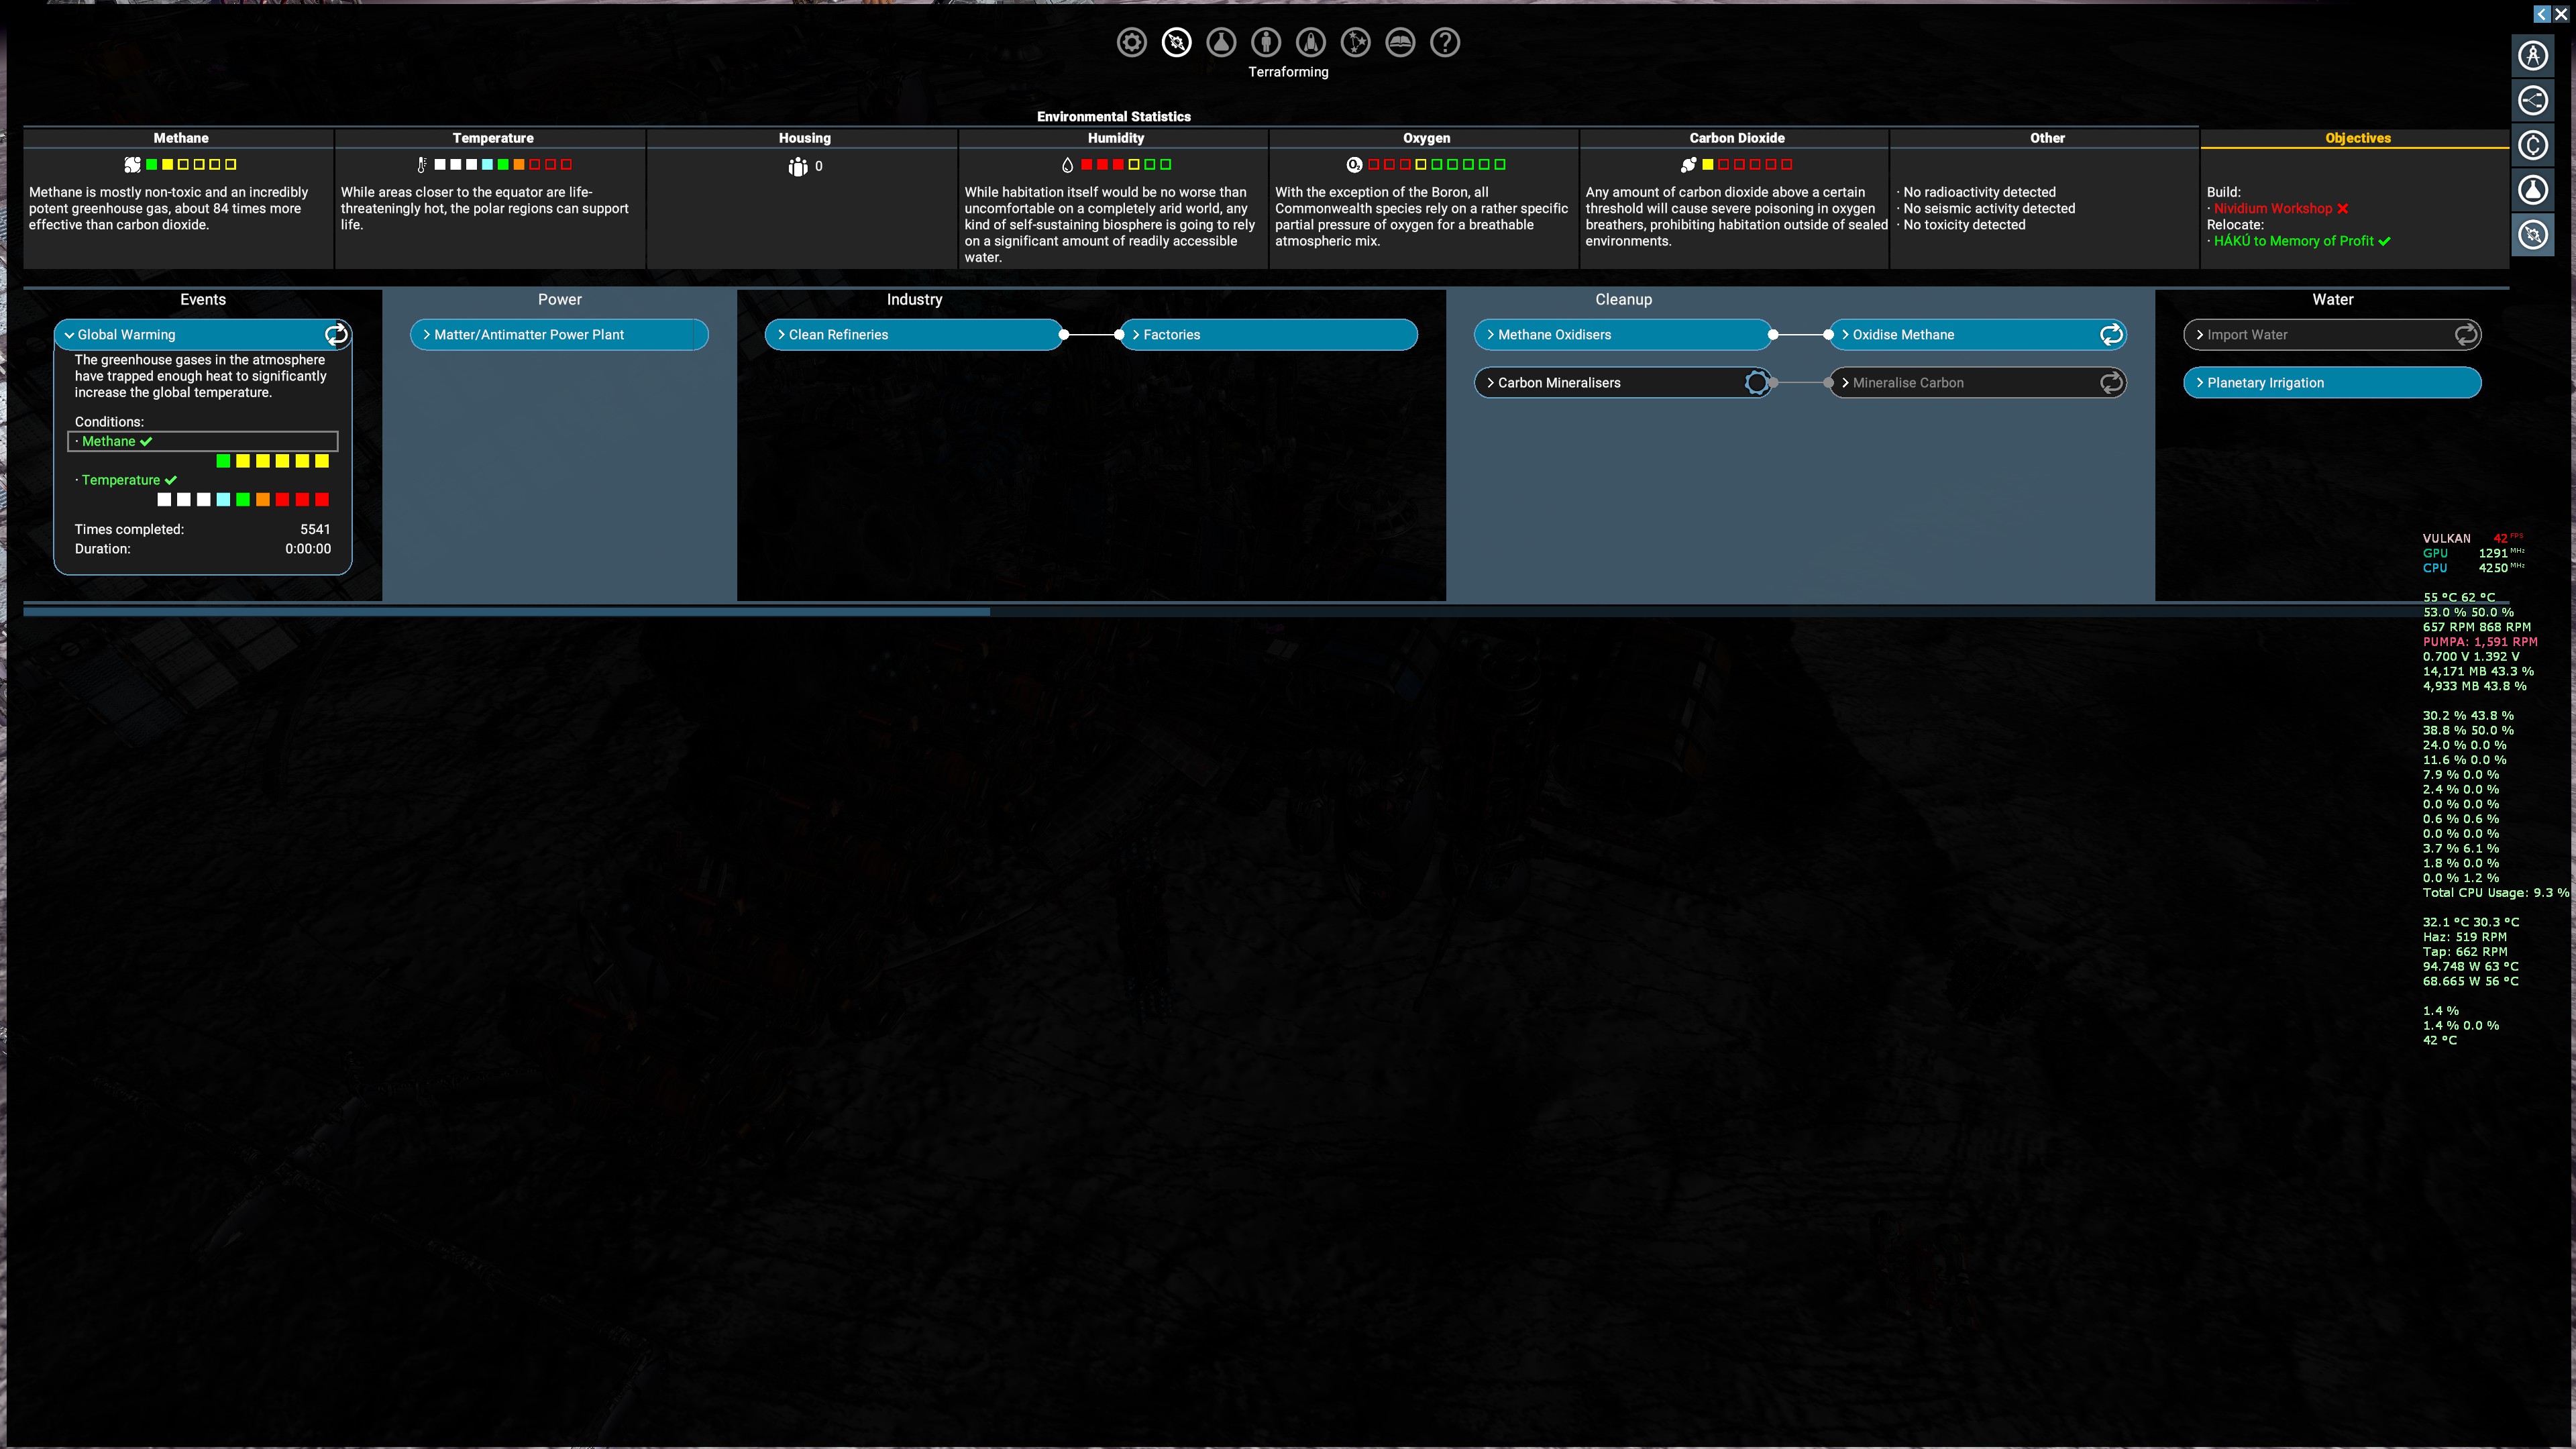Image resolution: width=2576 pixels, height=1449 pixels.
Task: Click the Events section heading
Action: coord(203,300)
